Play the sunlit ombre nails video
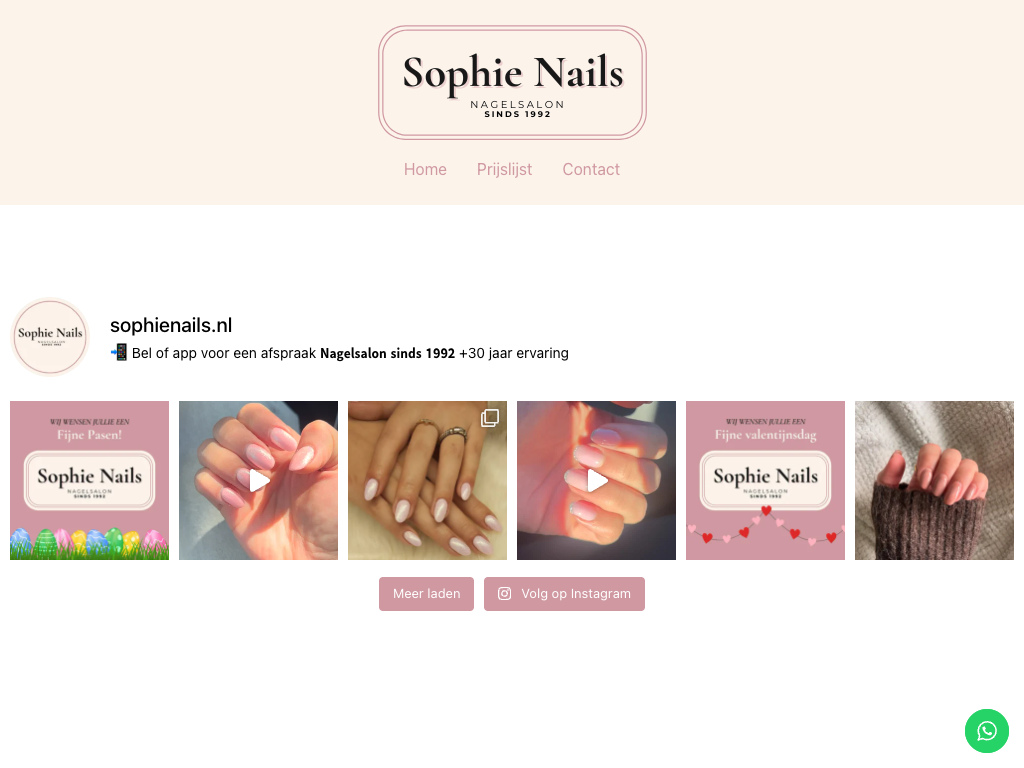This screenshot has width=1024, height=768. [x=596, y=481]
